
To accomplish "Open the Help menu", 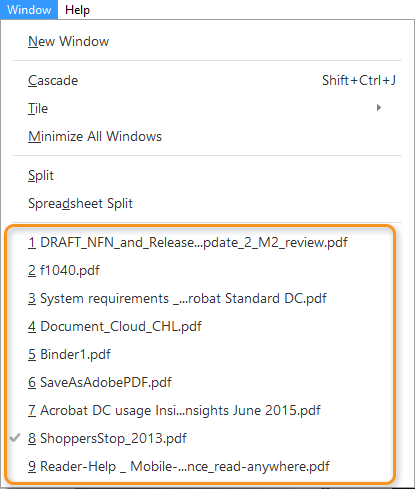I will coord(77,10).
